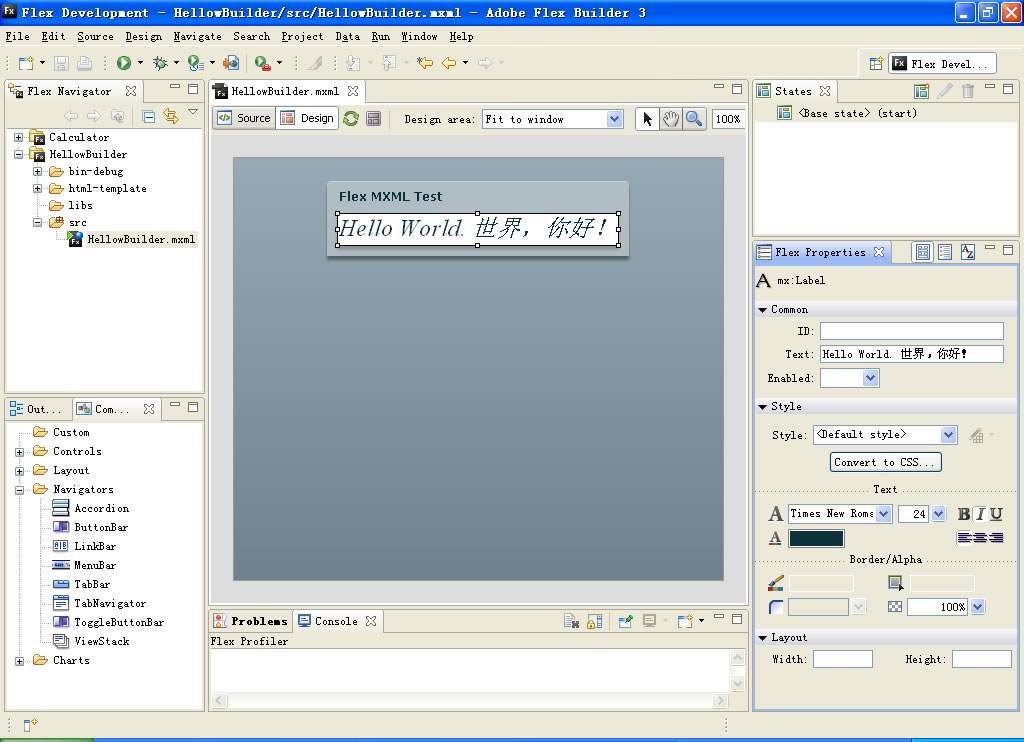Image resolution: width=1024 pixels, height=742 pixels.
Task: Click the Height input field
Action: tap(982, 659)
